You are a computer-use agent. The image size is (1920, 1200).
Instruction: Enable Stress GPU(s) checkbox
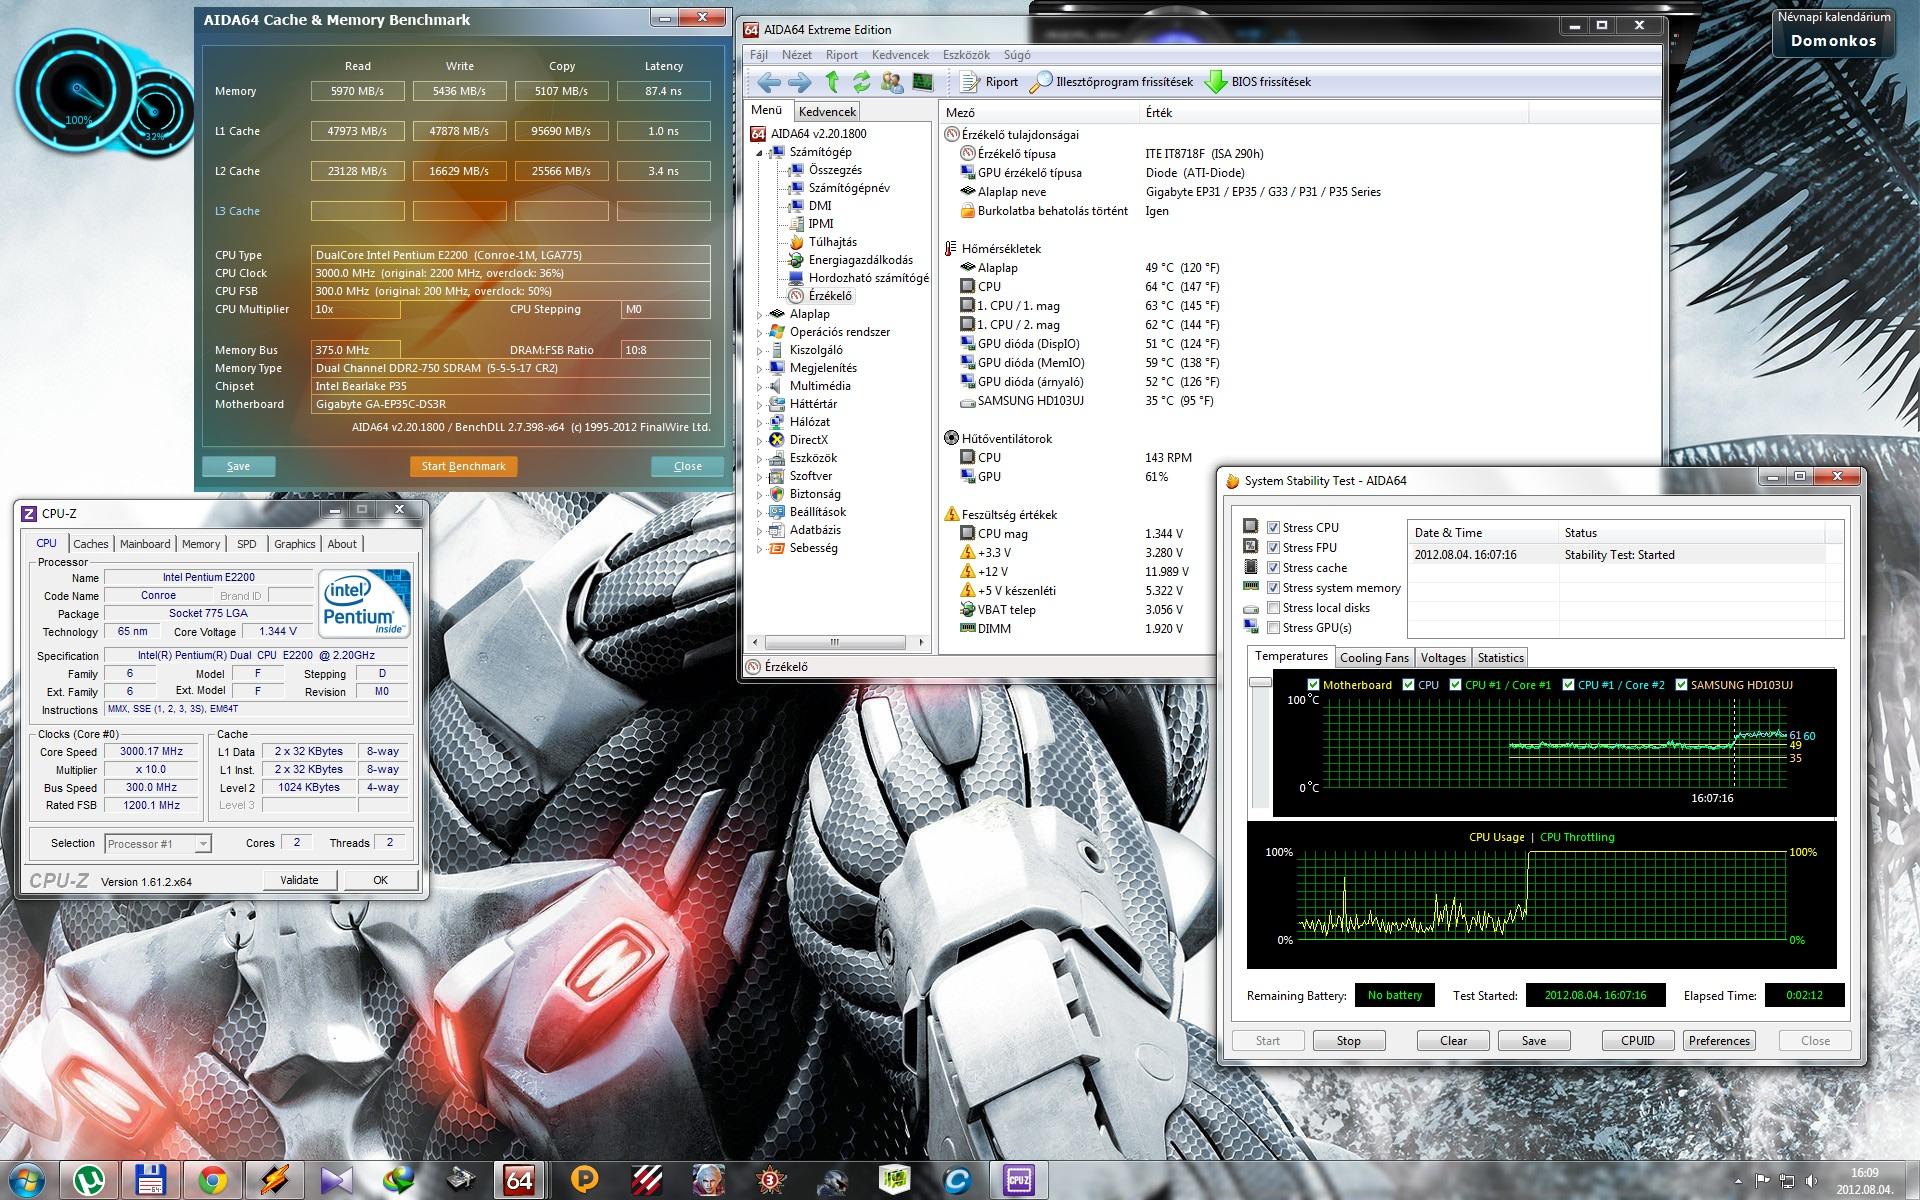click(x=1273, y=628)
